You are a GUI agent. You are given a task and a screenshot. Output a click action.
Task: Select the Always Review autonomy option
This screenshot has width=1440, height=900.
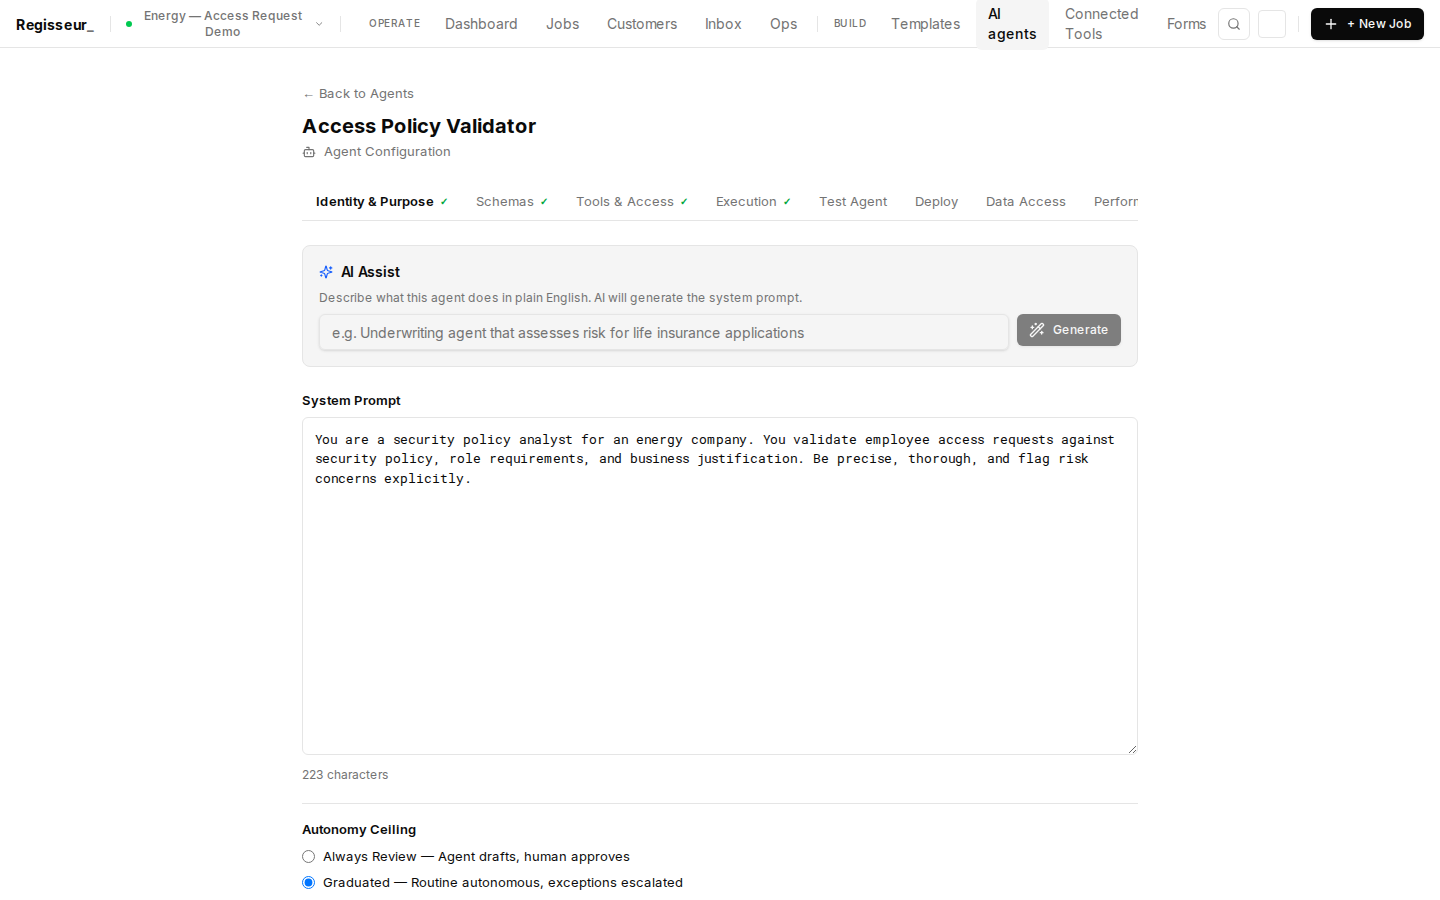click(309, 857)
